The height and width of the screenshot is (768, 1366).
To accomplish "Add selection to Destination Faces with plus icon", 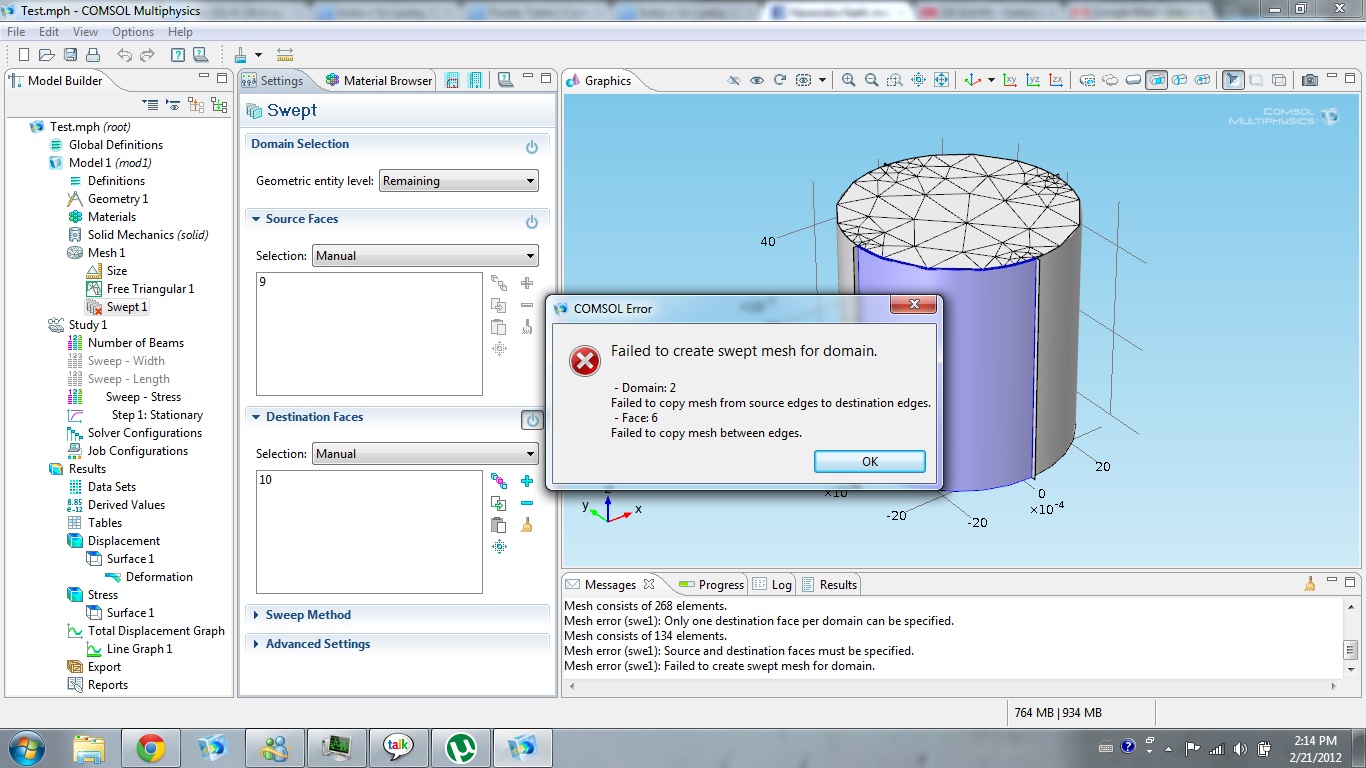I will [x=527, y=481].
